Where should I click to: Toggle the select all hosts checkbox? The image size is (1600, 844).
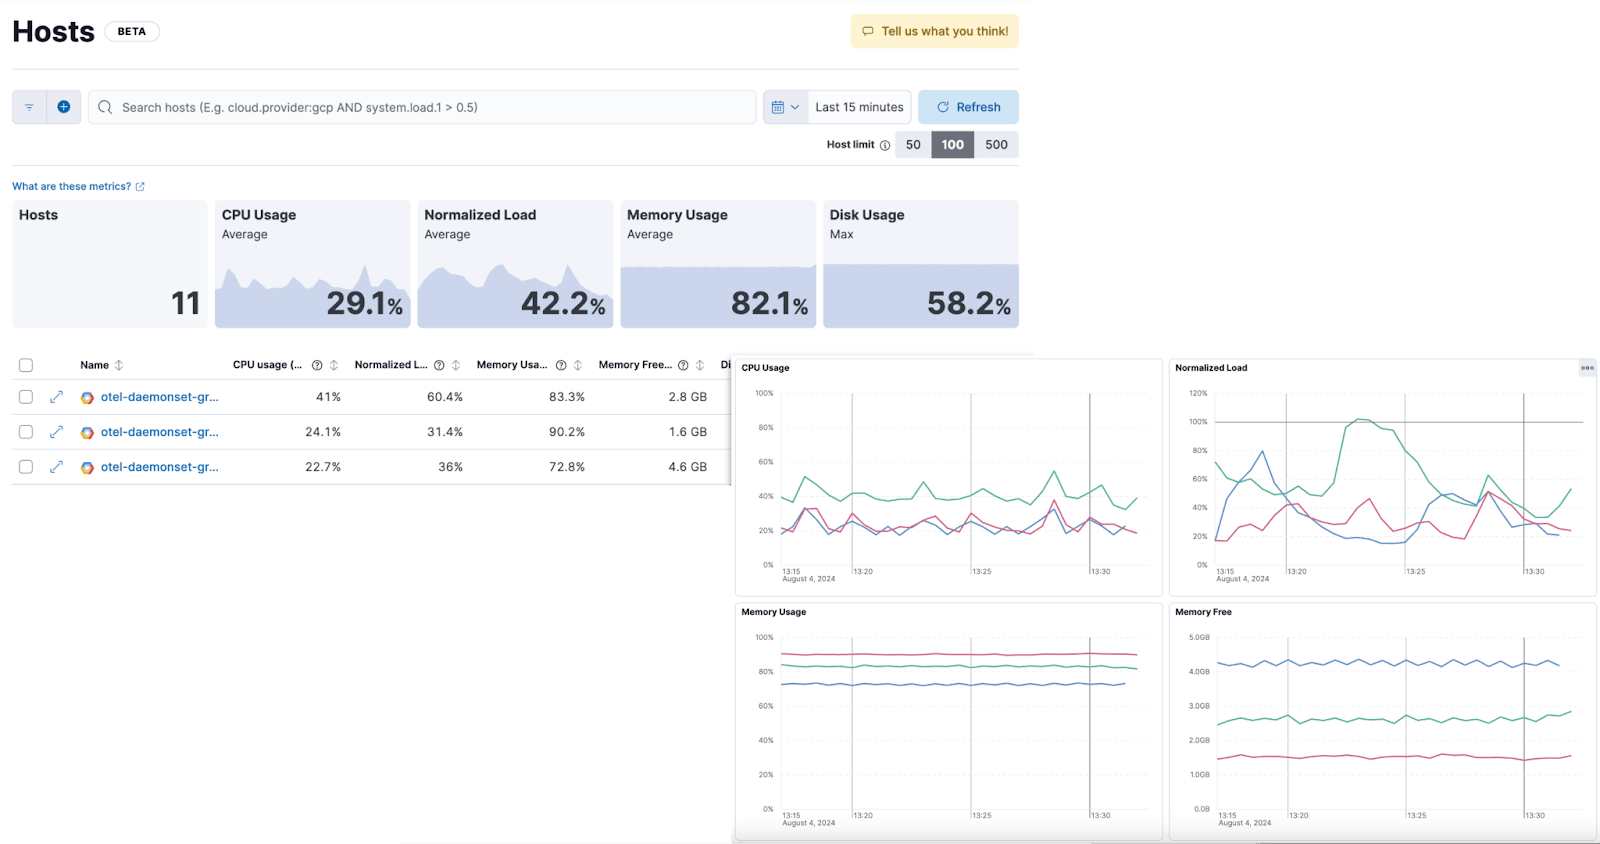tap(26, 365)
